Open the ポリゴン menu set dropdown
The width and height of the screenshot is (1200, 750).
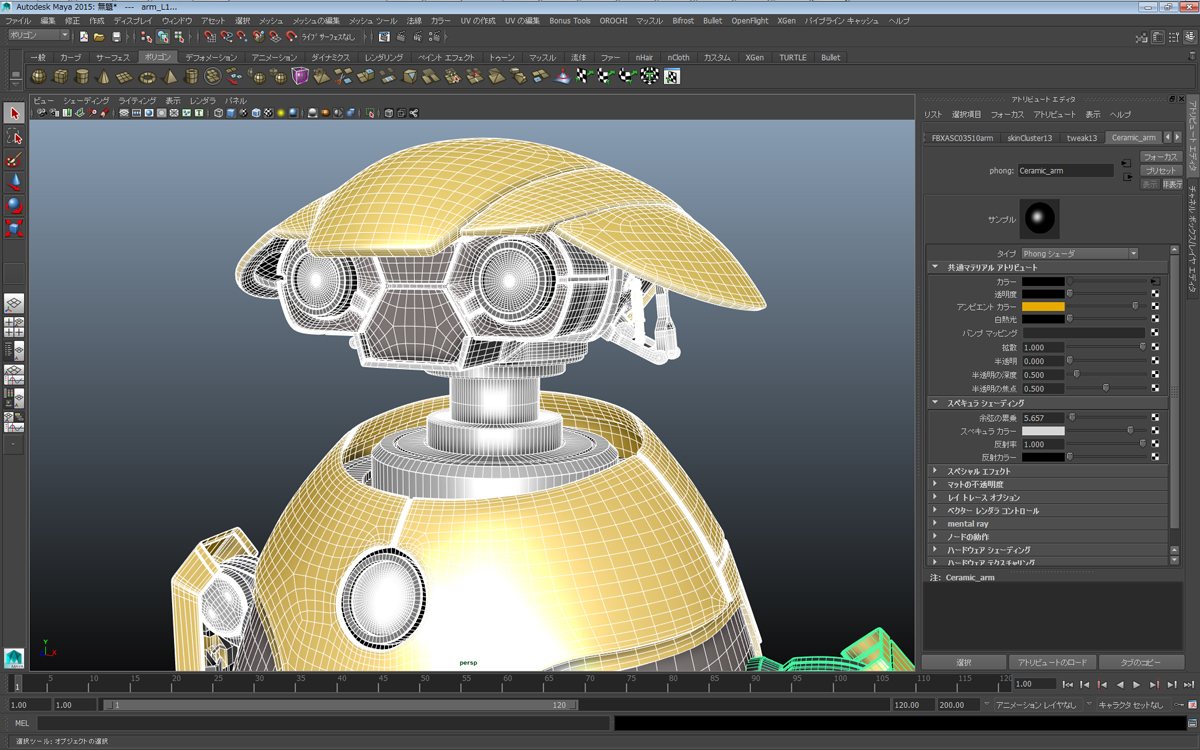[x=39, y=36]
